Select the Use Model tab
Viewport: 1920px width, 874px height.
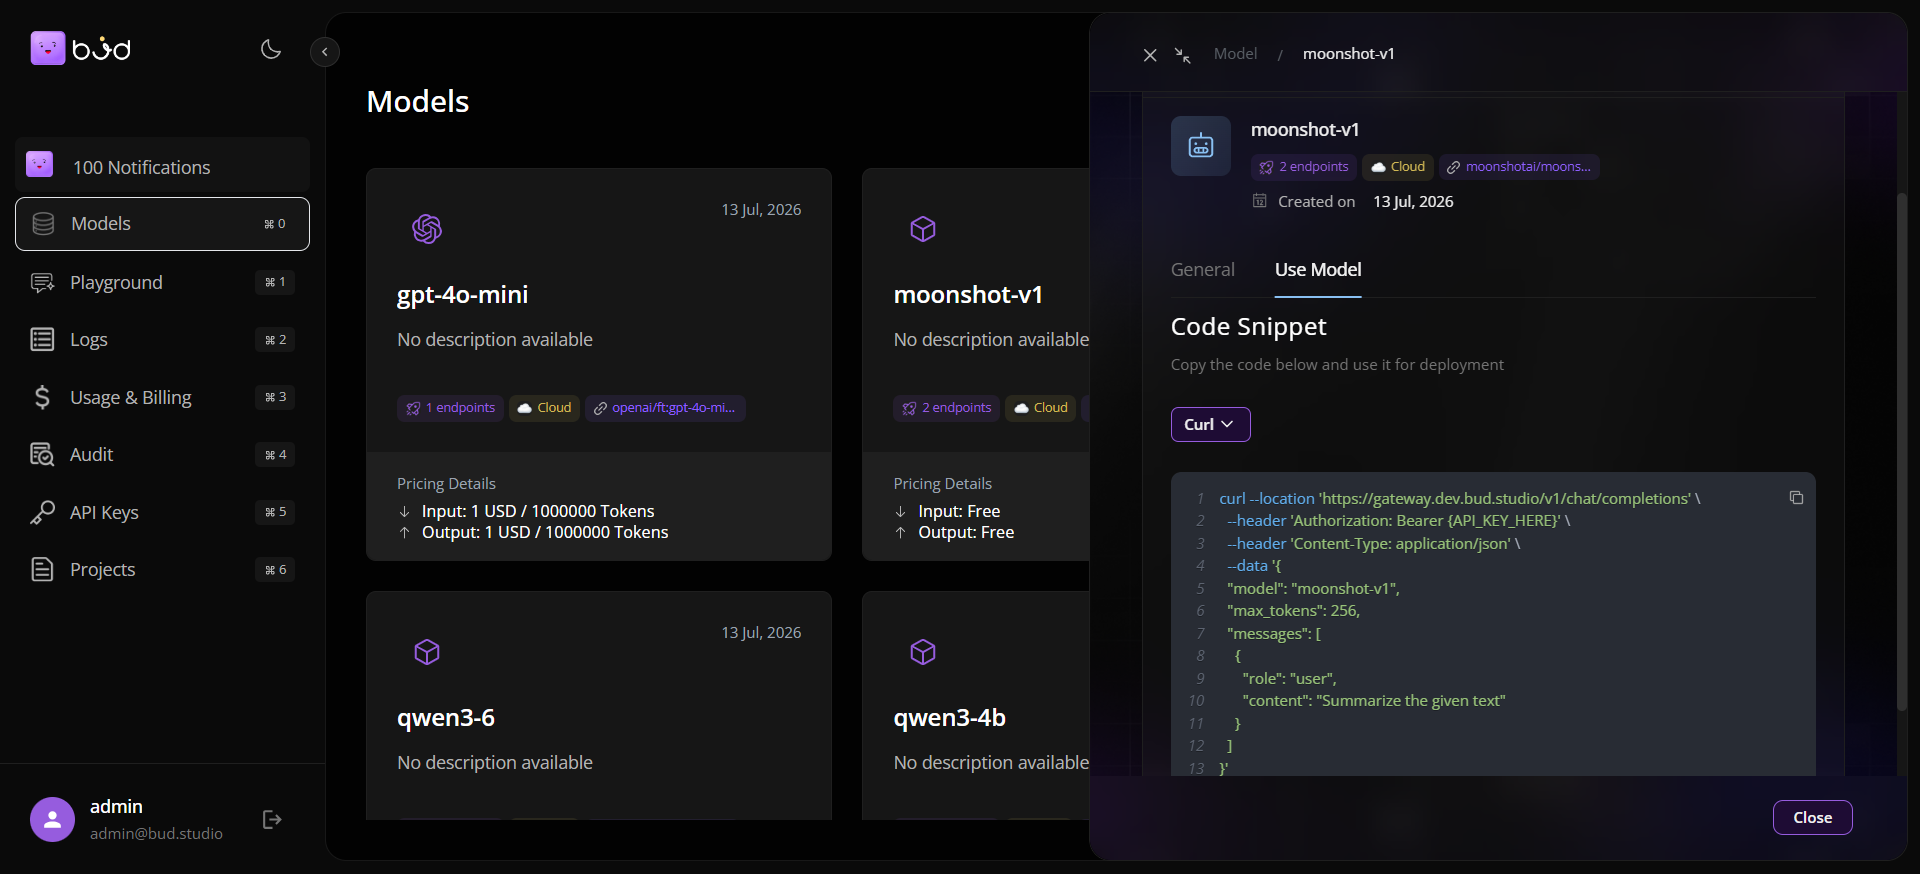[1318, 270]
